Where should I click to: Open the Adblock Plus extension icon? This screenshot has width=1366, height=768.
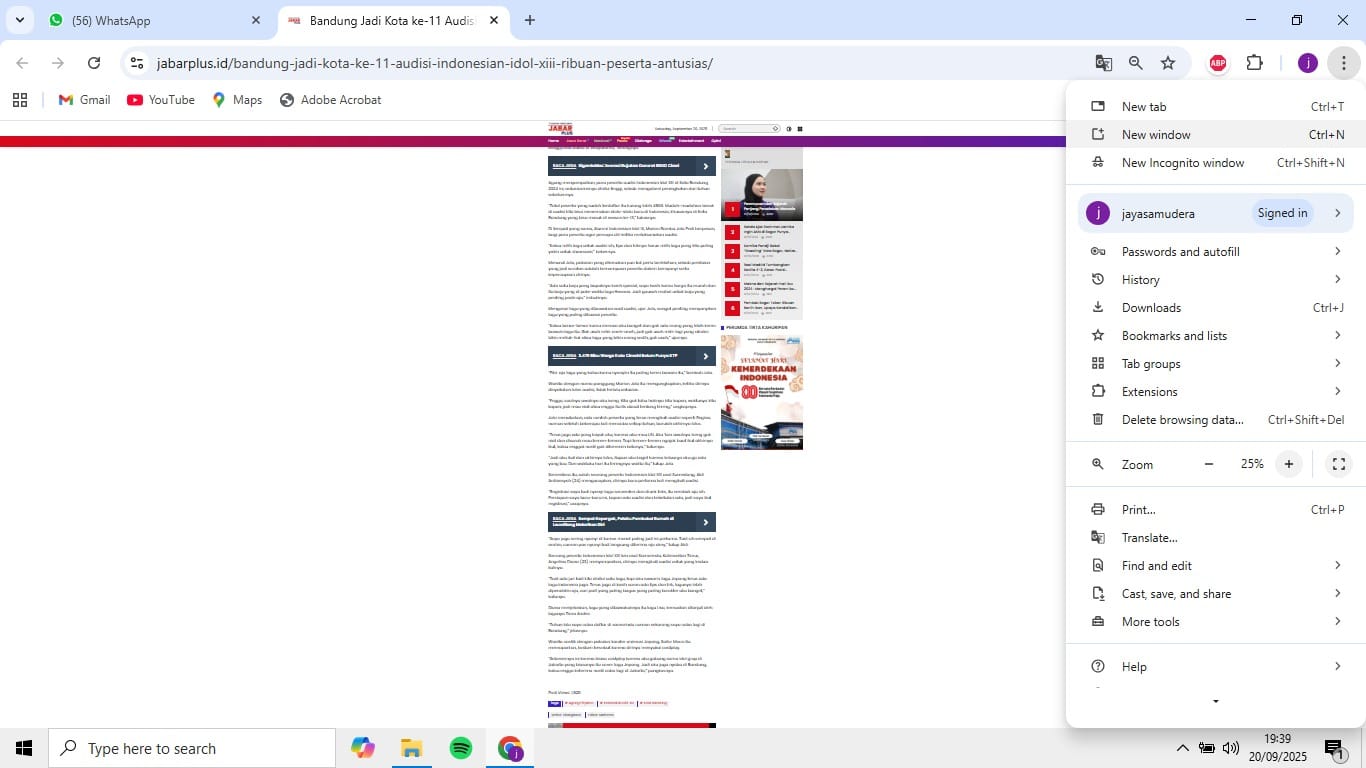click(x=1218, y=63)
